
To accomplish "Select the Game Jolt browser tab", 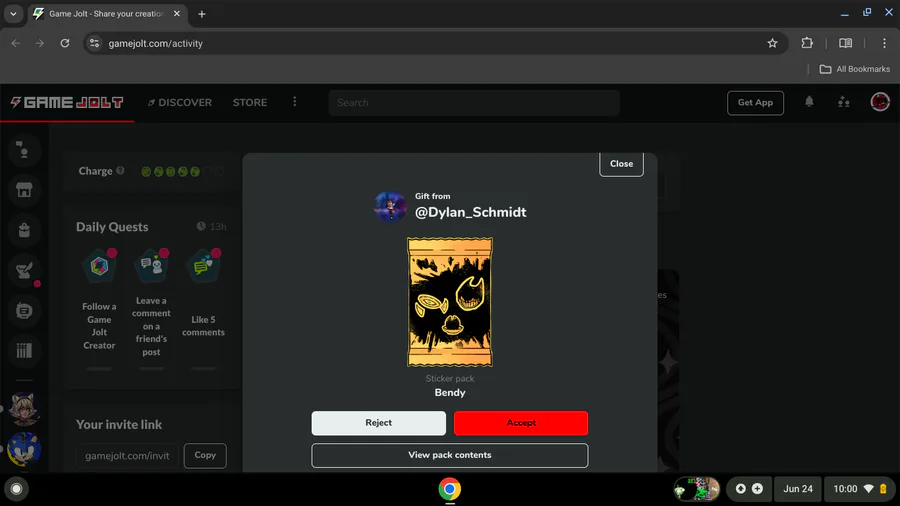I will point(107,14).
